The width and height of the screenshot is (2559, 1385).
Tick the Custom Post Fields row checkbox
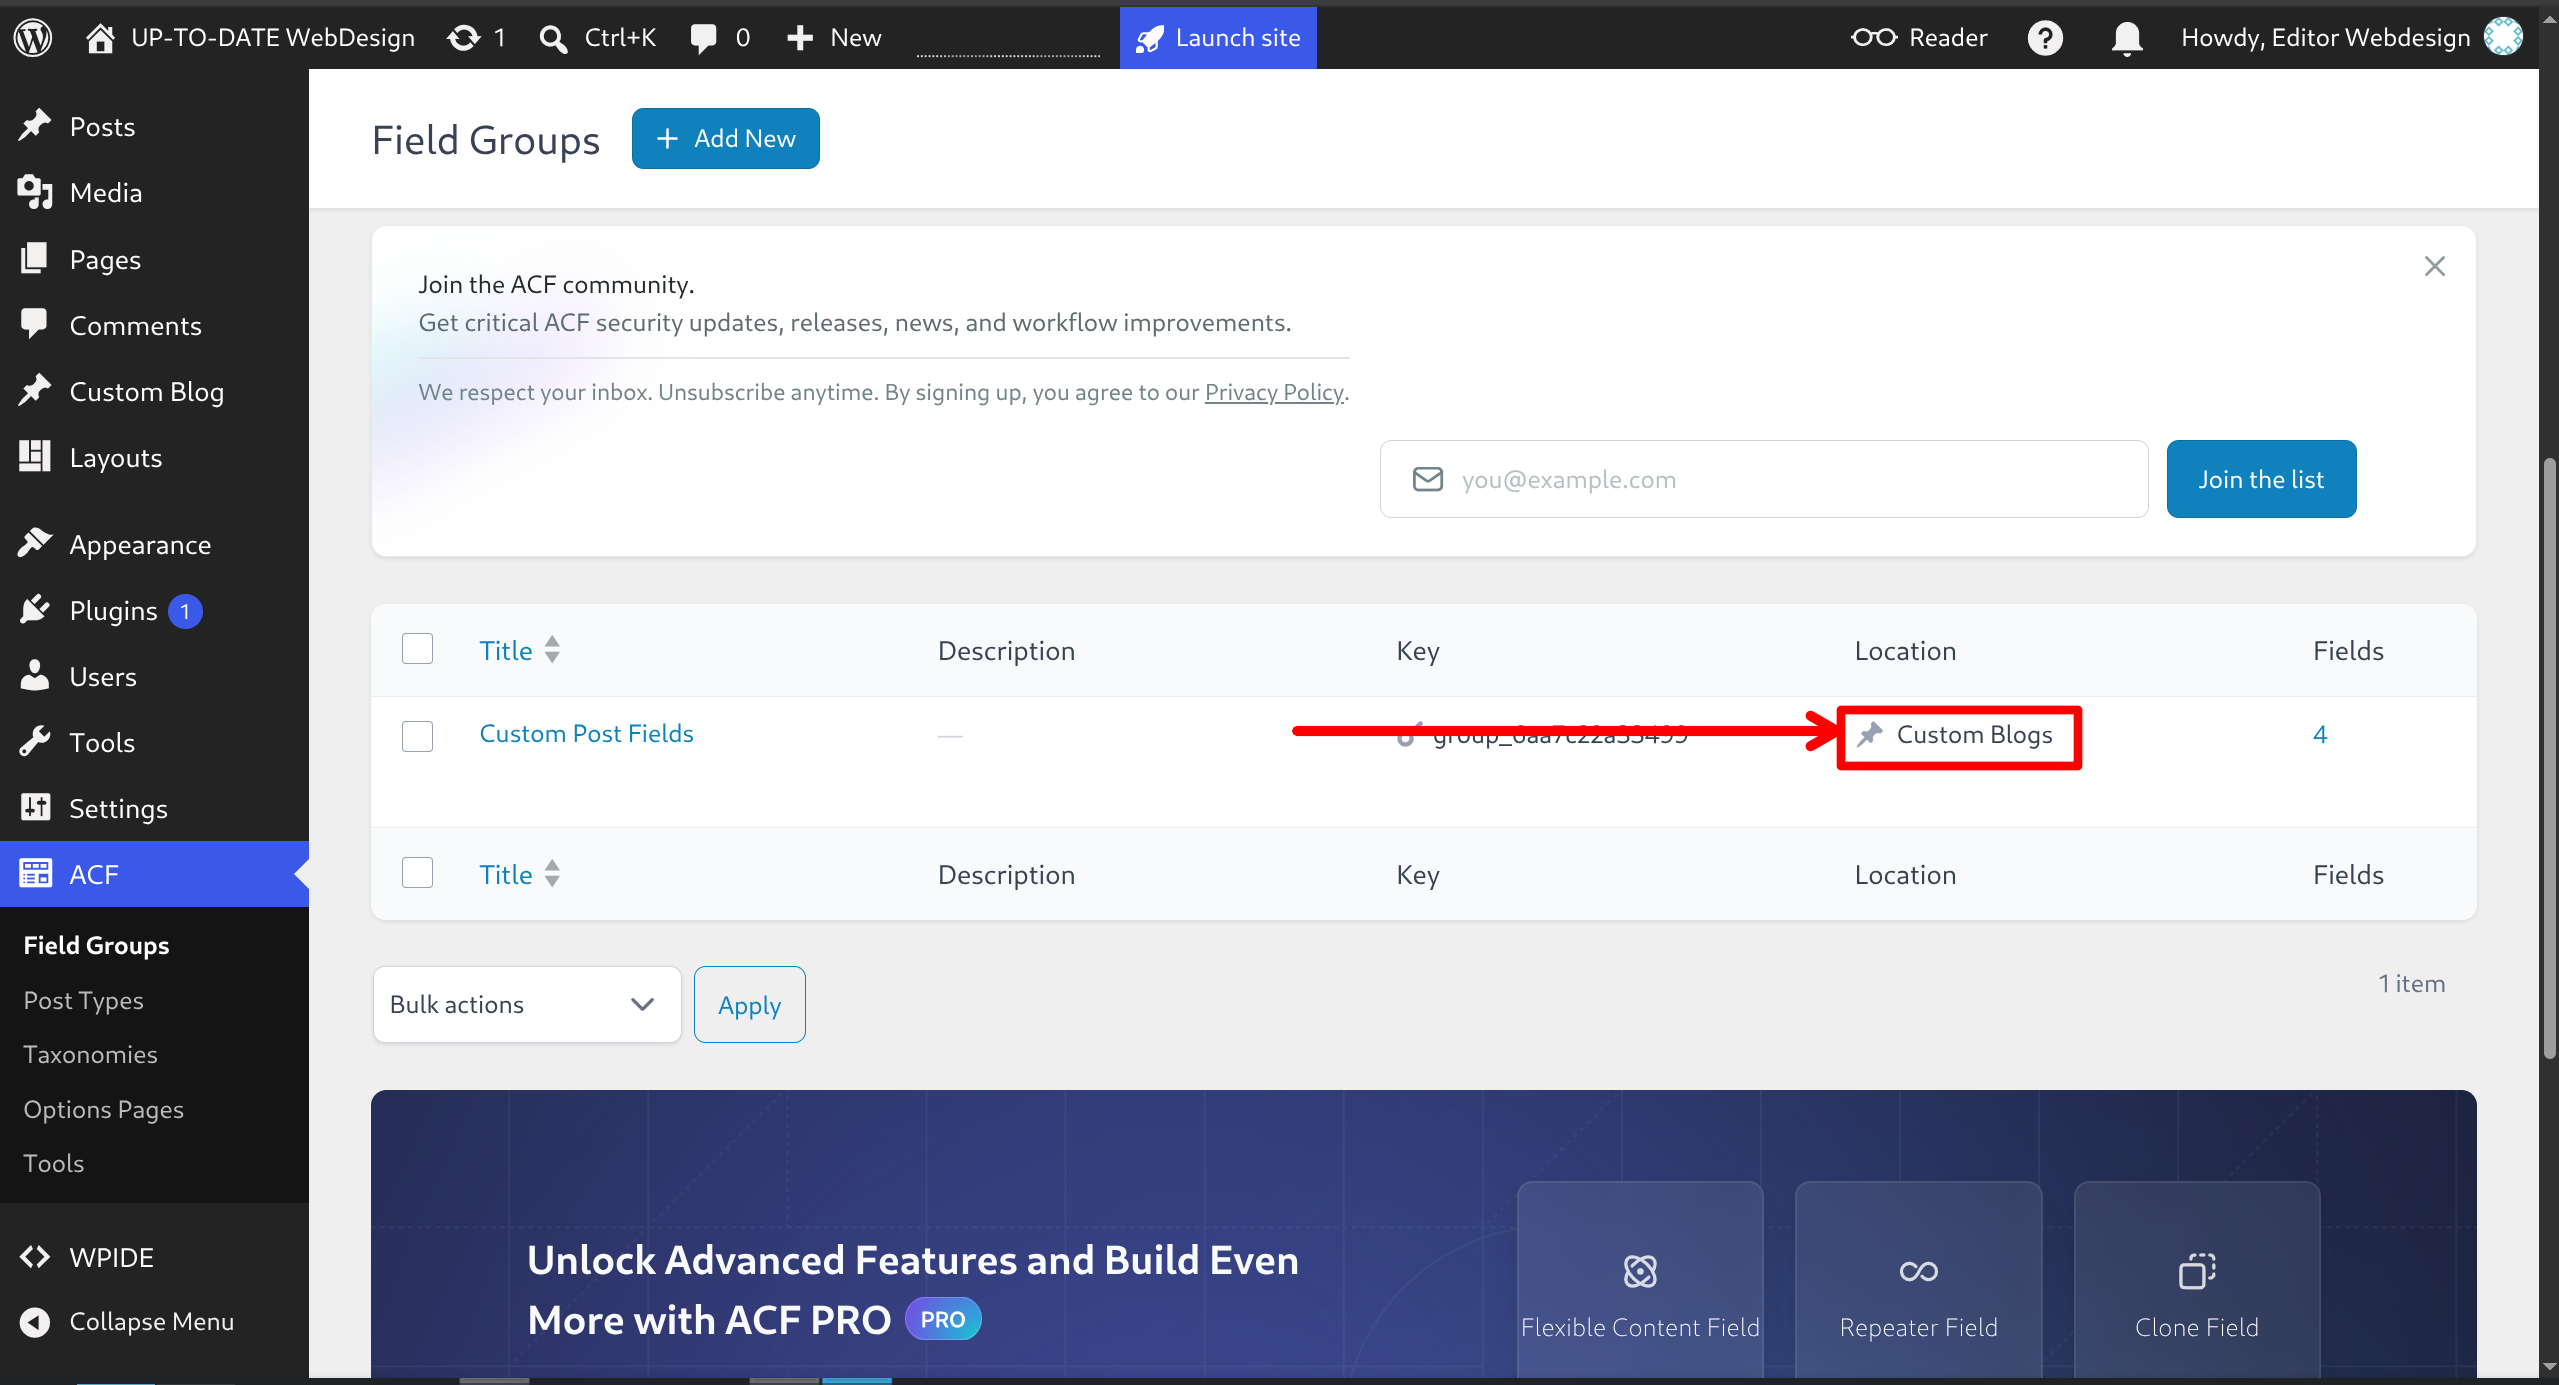tap(417, 736)
